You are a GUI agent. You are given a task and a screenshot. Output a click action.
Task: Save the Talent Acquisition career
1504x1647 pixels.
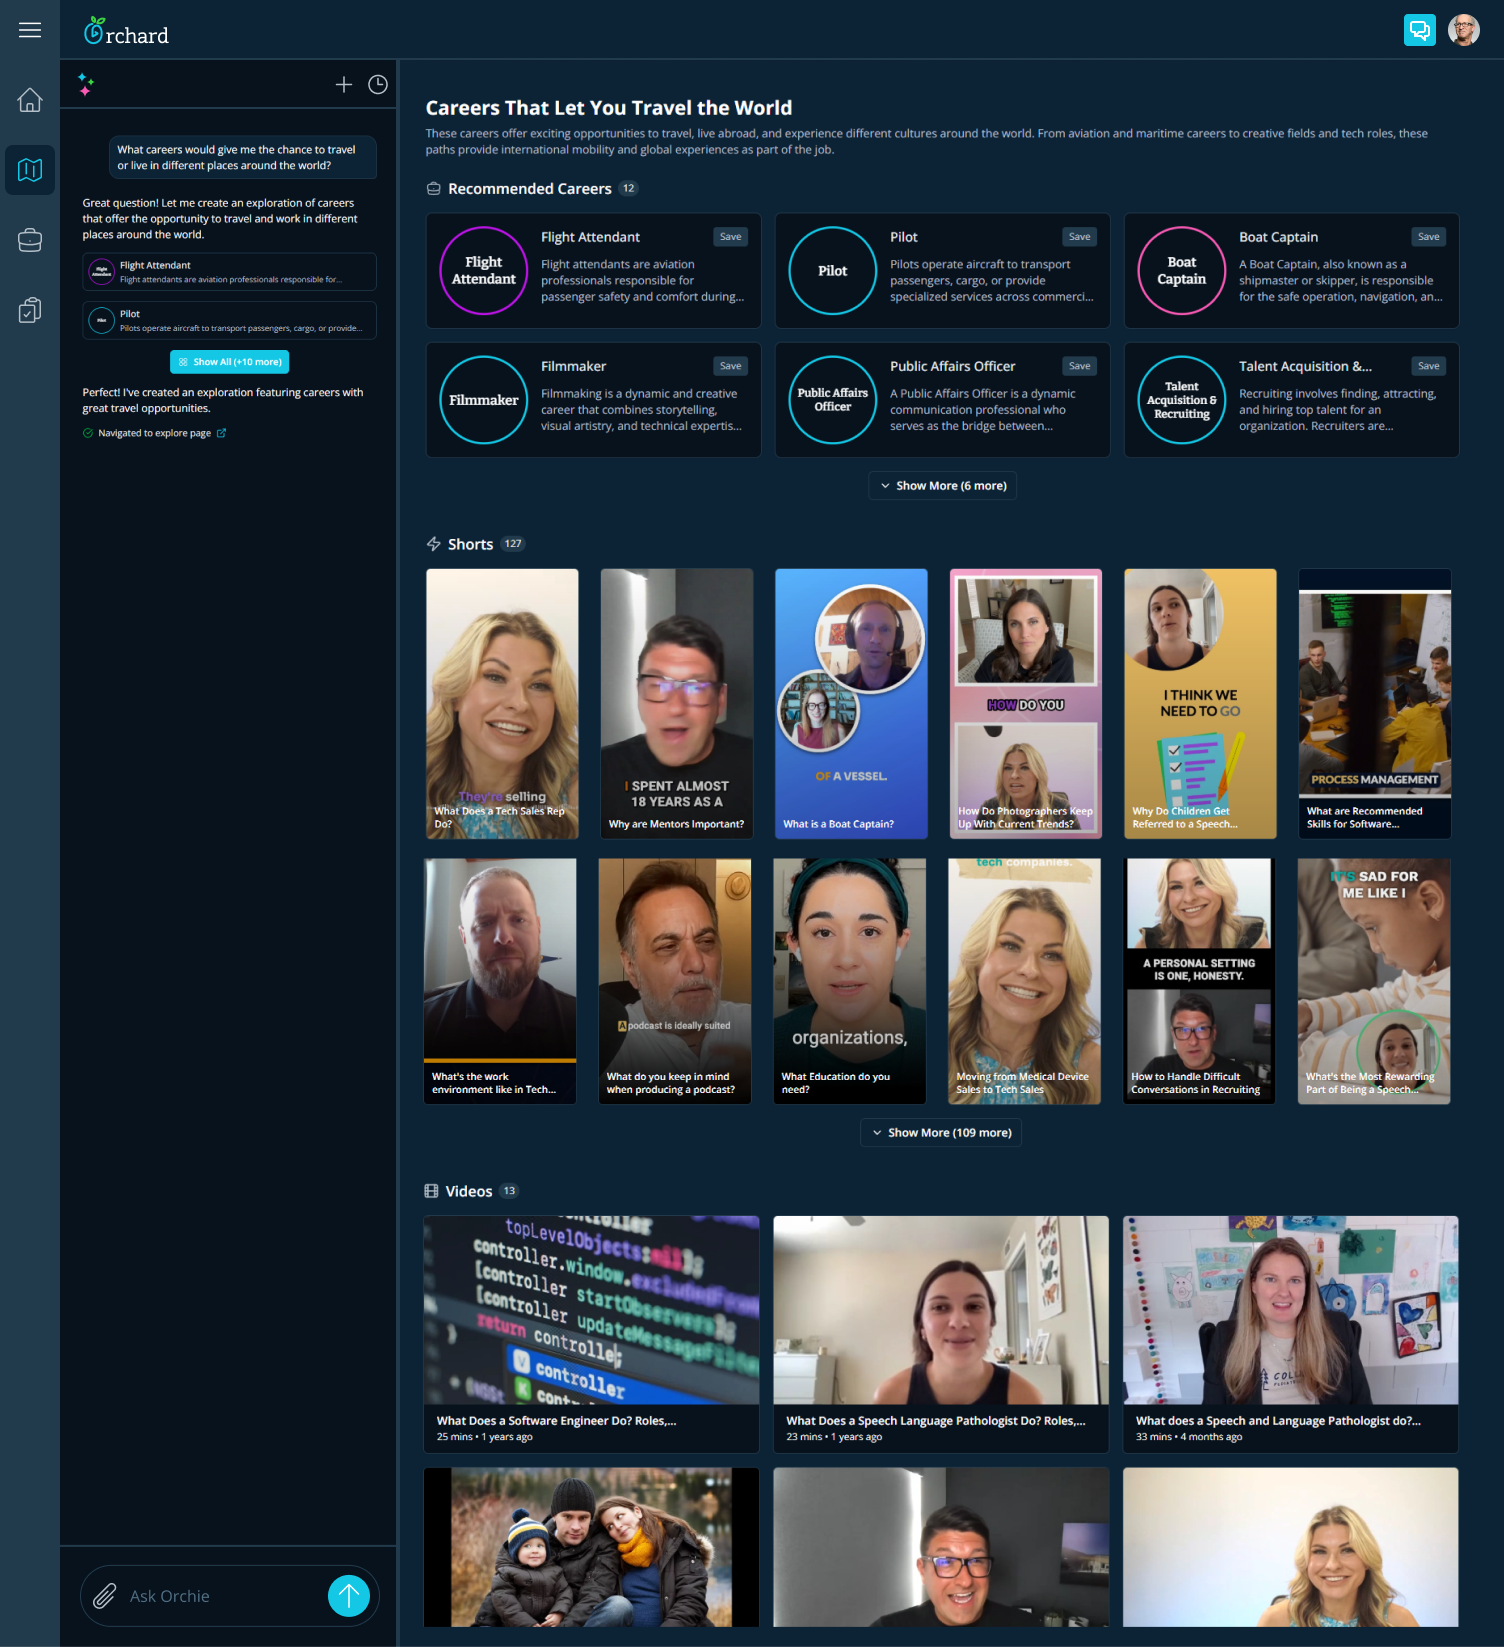1429,366
